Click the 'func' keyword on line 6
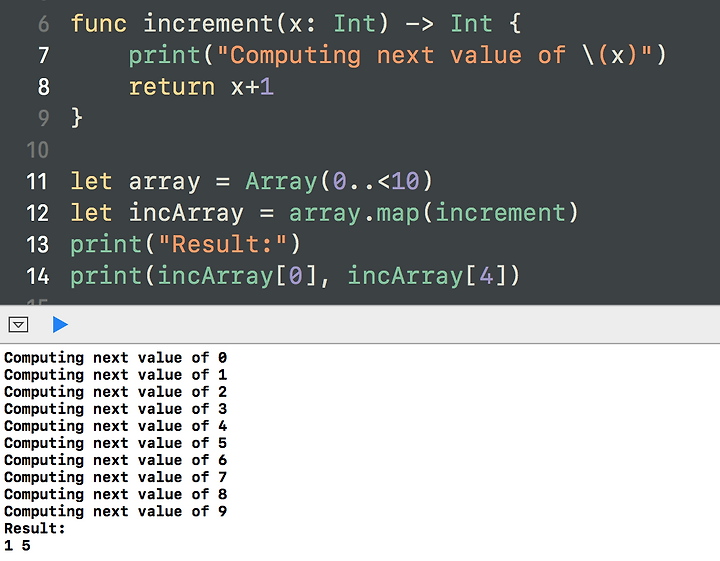Image resolution: width=720 pixels, height=561 pixels. pyautogui.click(x=99, y=24)
